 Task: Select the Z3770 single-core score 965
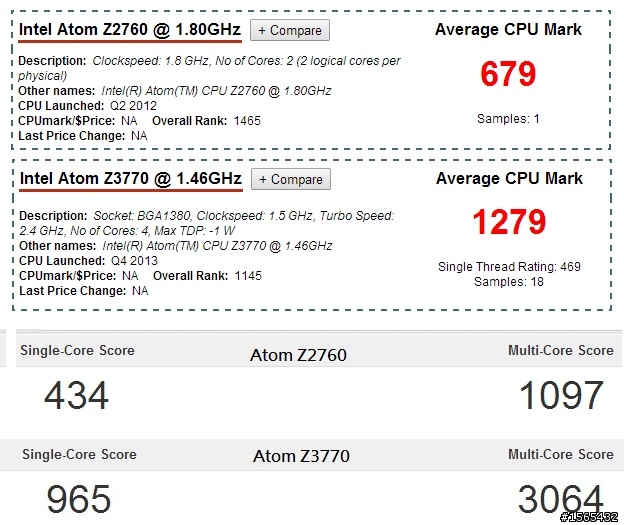tap(78, 499)
